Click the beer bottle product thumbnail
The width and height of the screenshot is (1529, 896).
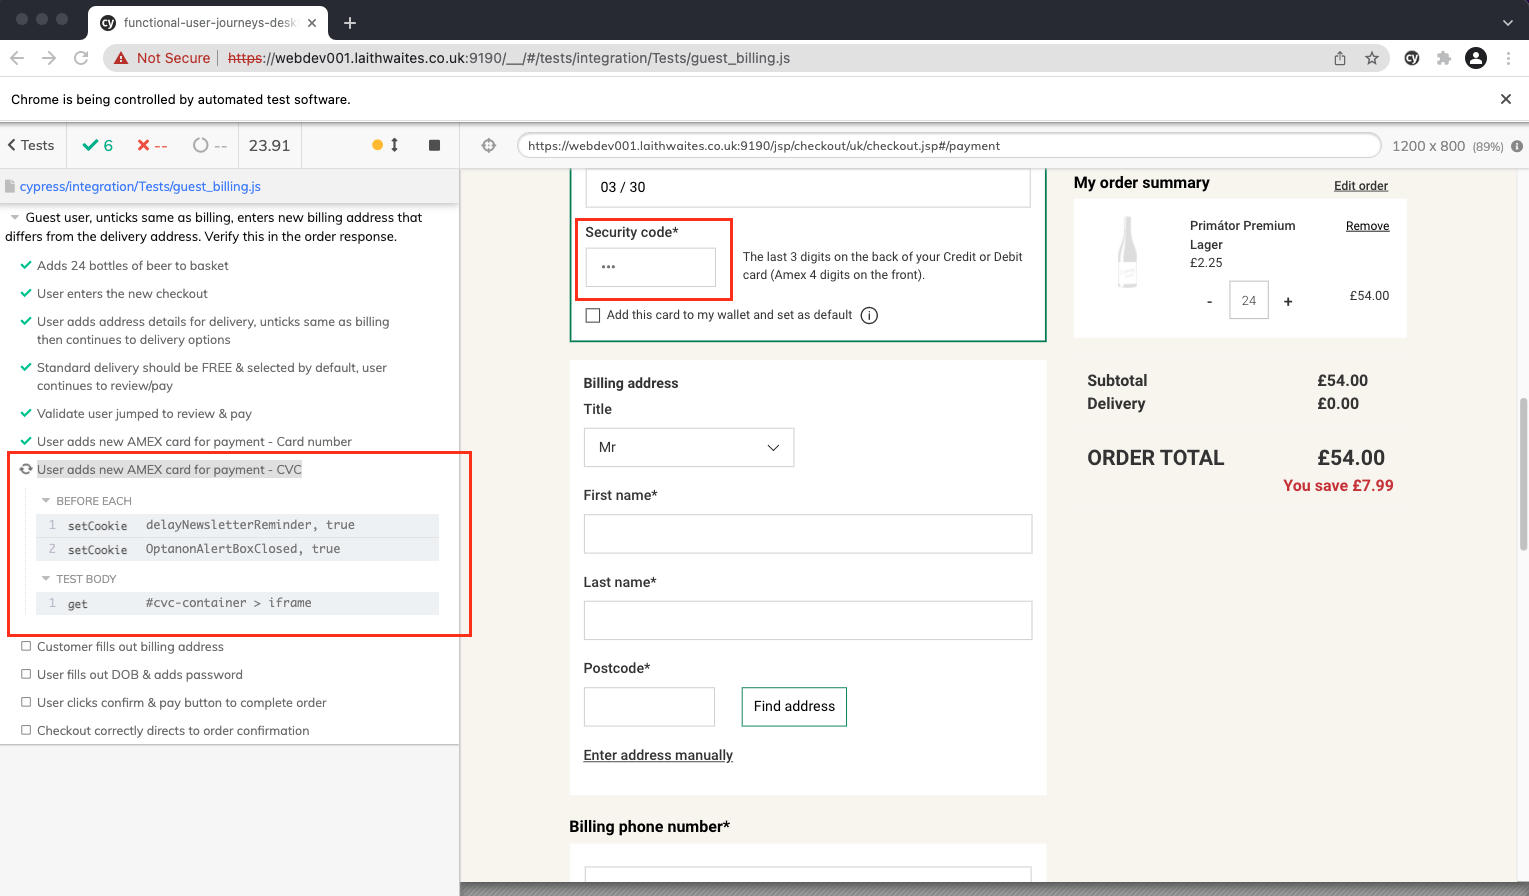click(x=1127, y=253)
